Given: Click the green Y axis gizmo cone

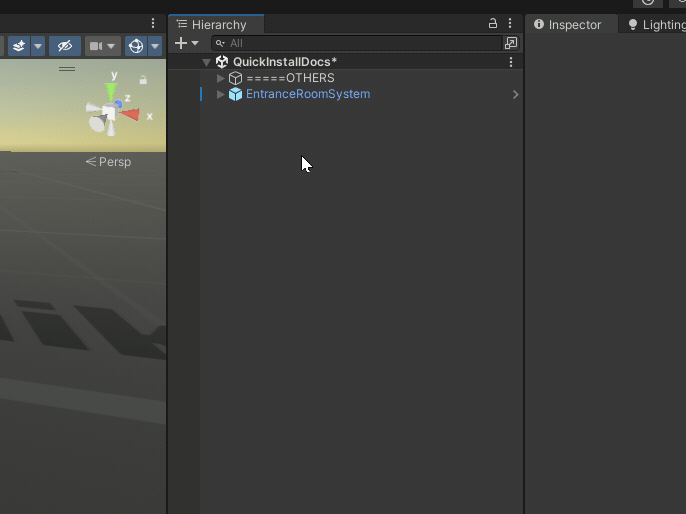Looking at the screenshot, I should point(111,90).
